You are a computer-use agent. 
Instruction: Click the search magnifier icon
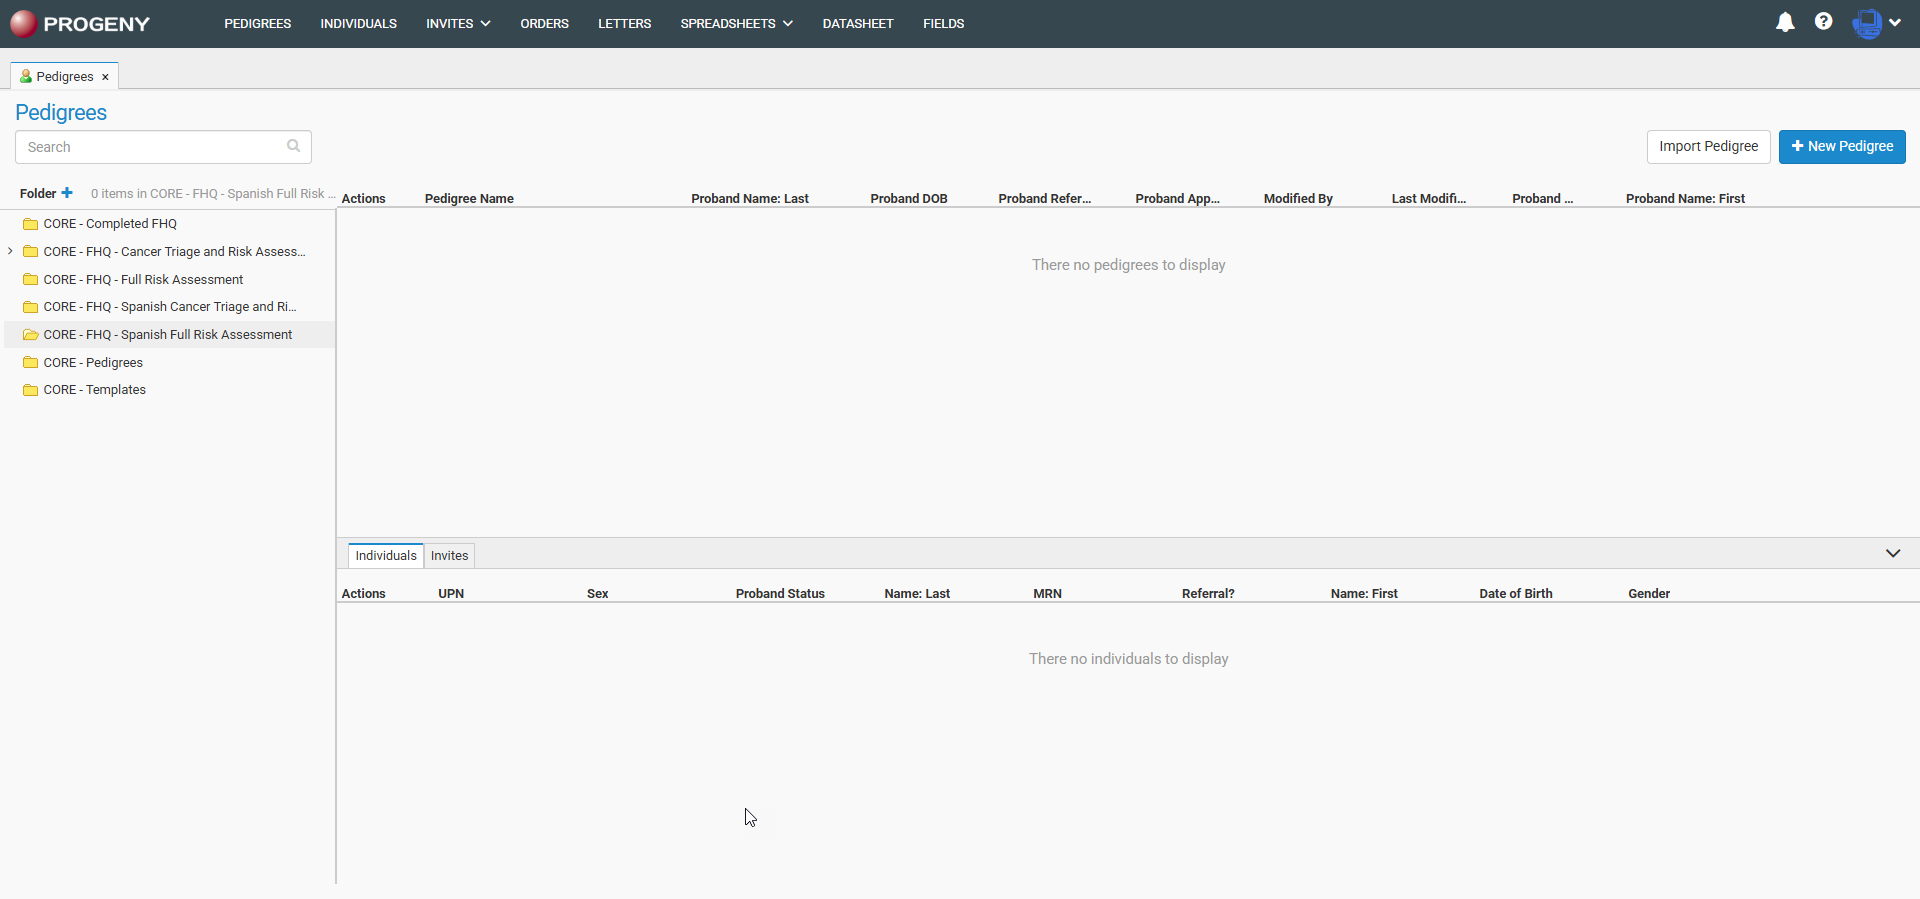[293, 146]
